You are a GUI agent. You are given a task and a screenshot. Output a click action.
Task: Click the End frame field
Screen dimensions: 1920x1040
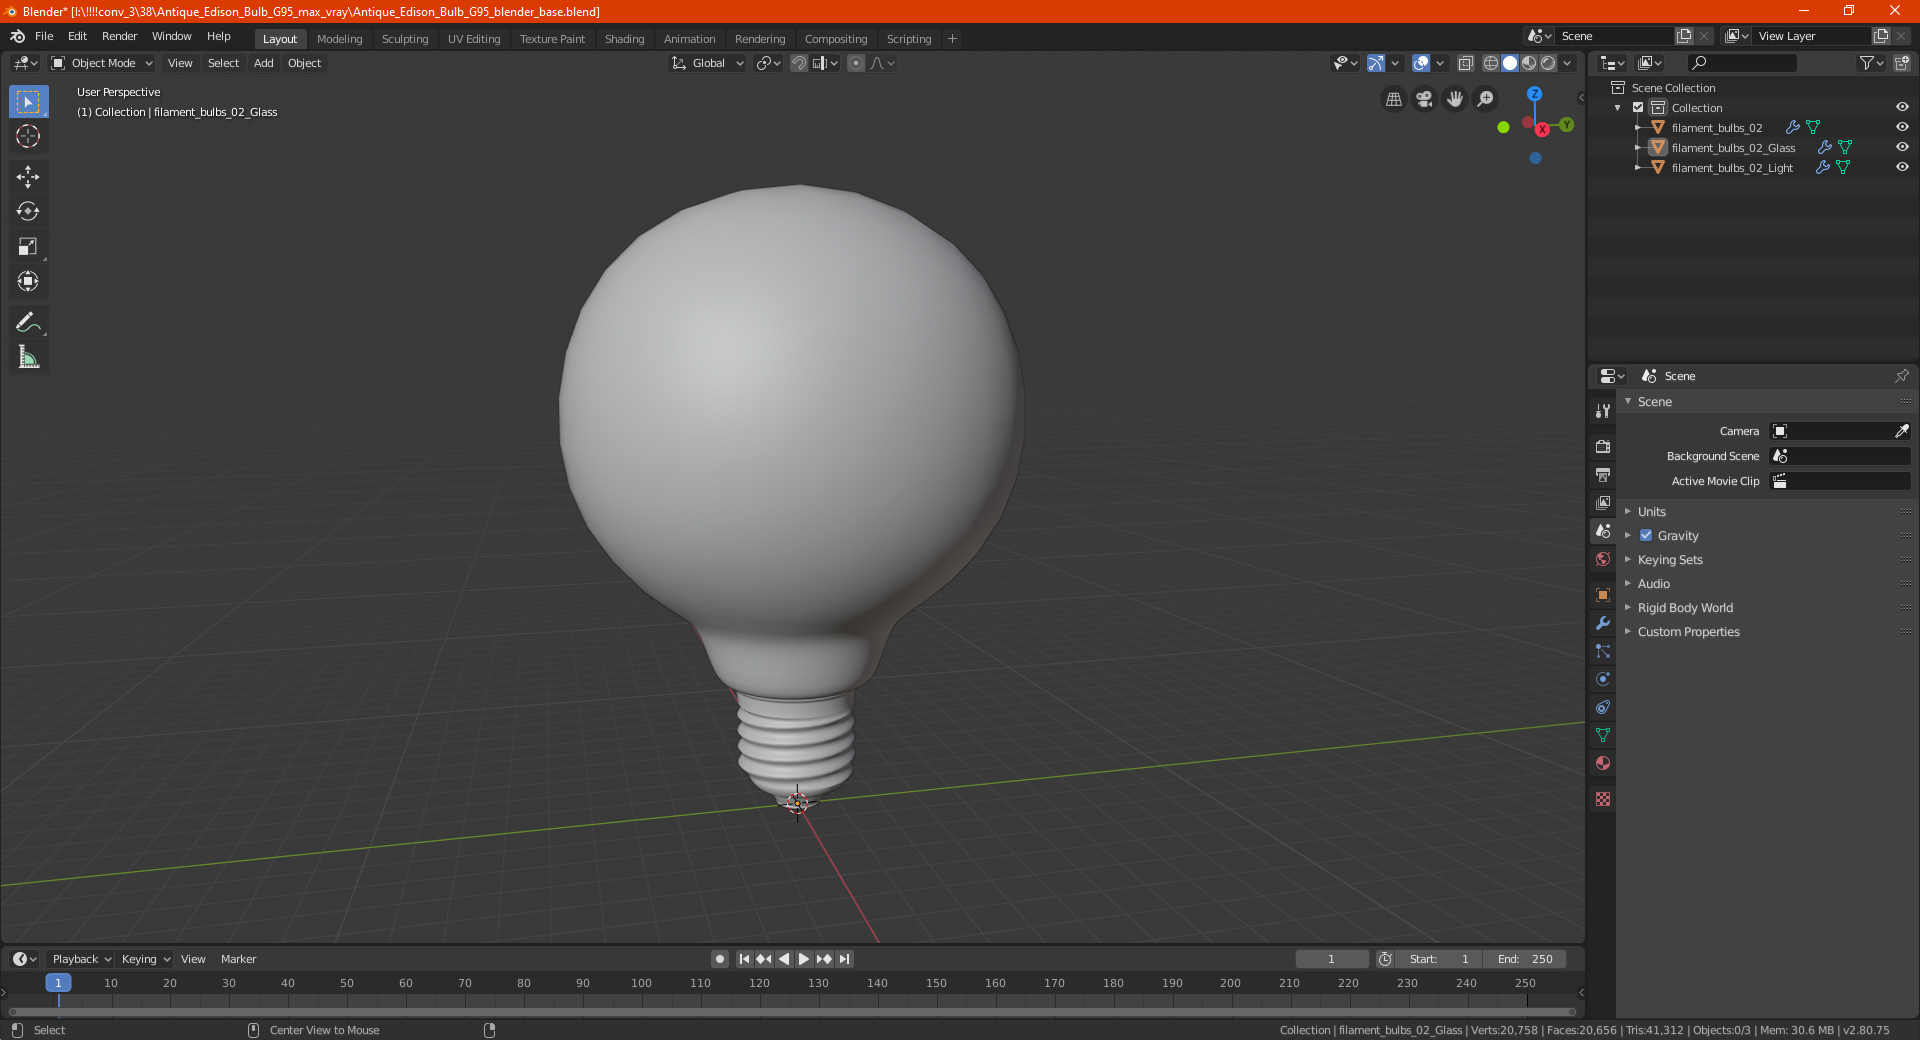click(1524, 959)
